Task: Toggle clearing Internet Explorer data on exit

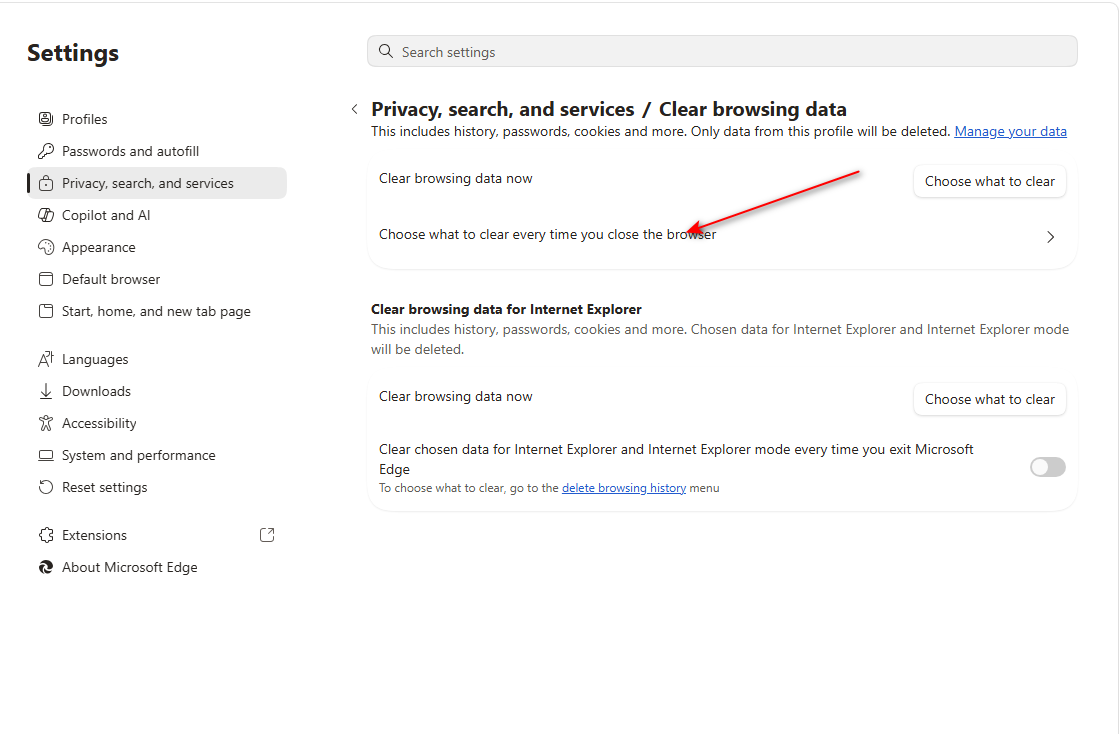Action: tap(1048, 467)
